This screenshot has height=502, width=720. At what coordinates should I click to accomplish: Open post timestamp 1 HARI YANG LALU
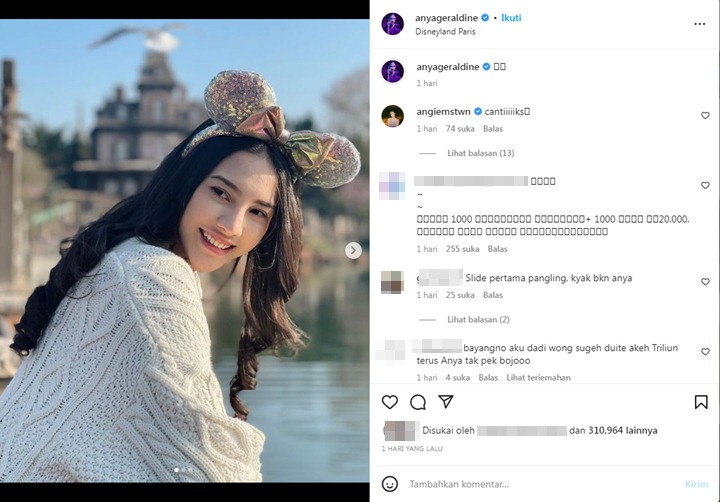coord(412,449)
